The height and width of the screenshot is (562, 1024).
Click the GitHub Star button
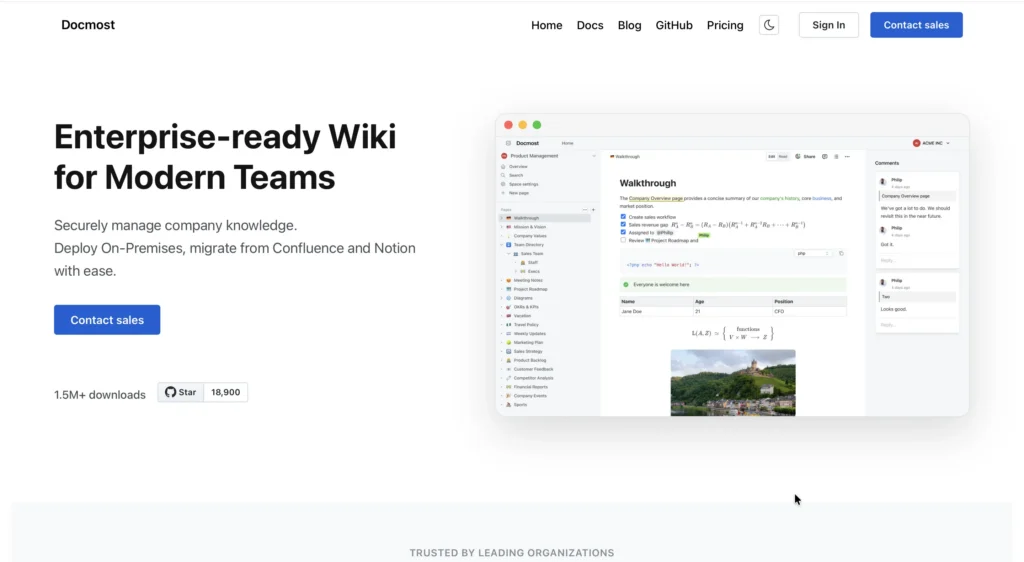pyautogui.click(x=180, y=392)
